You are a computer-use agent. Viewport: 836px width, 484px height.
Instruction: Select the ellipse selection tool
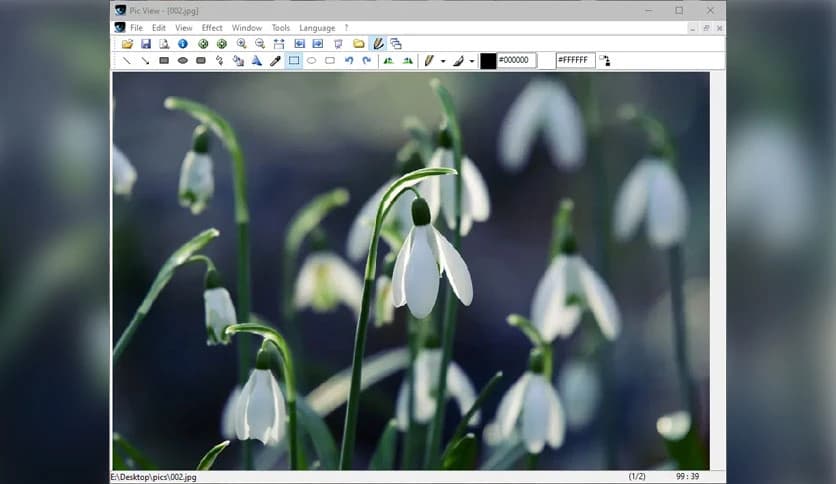pyautogui.click(x=312, y=61)
